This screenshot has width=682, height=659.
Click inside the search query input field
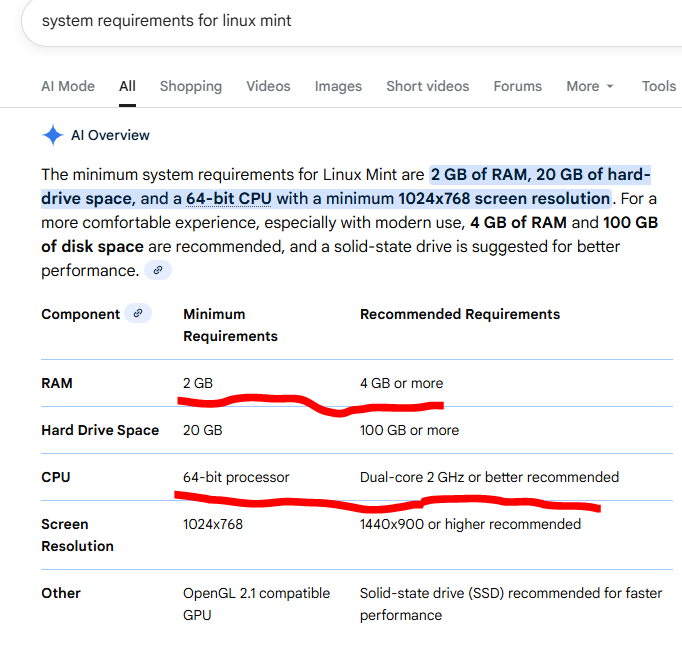300,20
